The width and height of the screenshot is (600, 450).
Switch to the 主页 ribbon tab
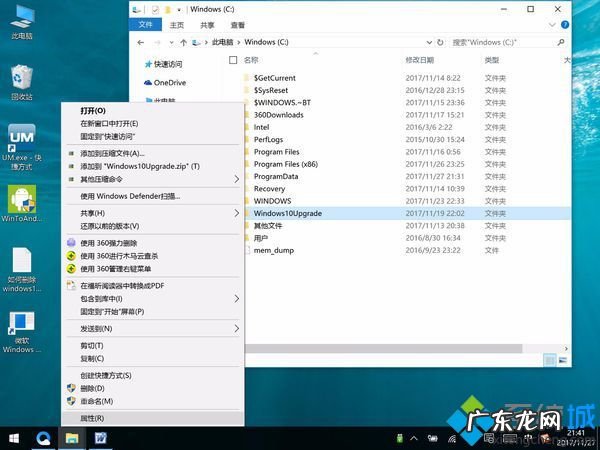tap(177, 25)
